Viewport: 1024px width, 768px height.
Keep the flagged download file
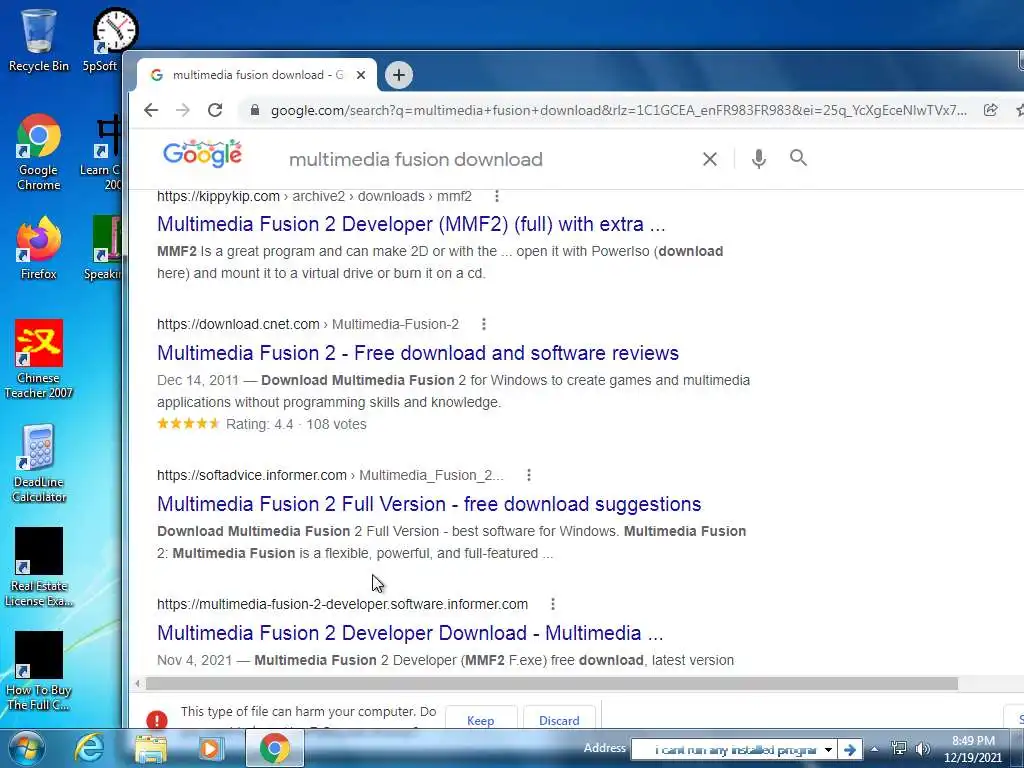[481, 719]
